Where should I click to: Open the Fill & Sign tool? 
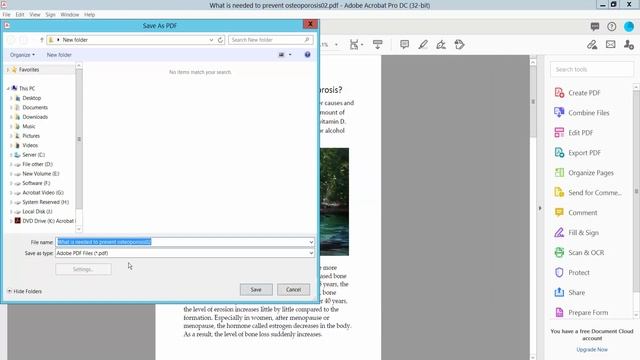tap(576, 233)
